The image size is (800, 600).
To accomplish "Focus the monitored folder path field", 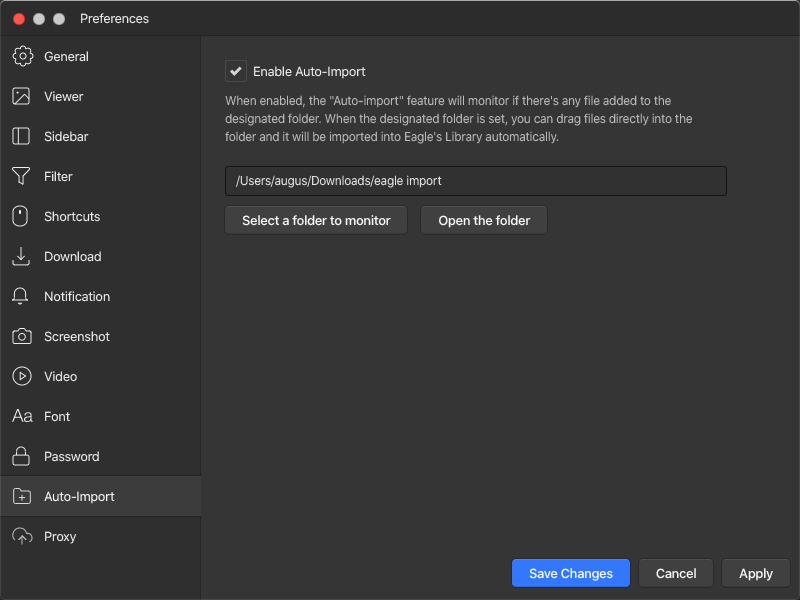I will click(x=476, y=181).
